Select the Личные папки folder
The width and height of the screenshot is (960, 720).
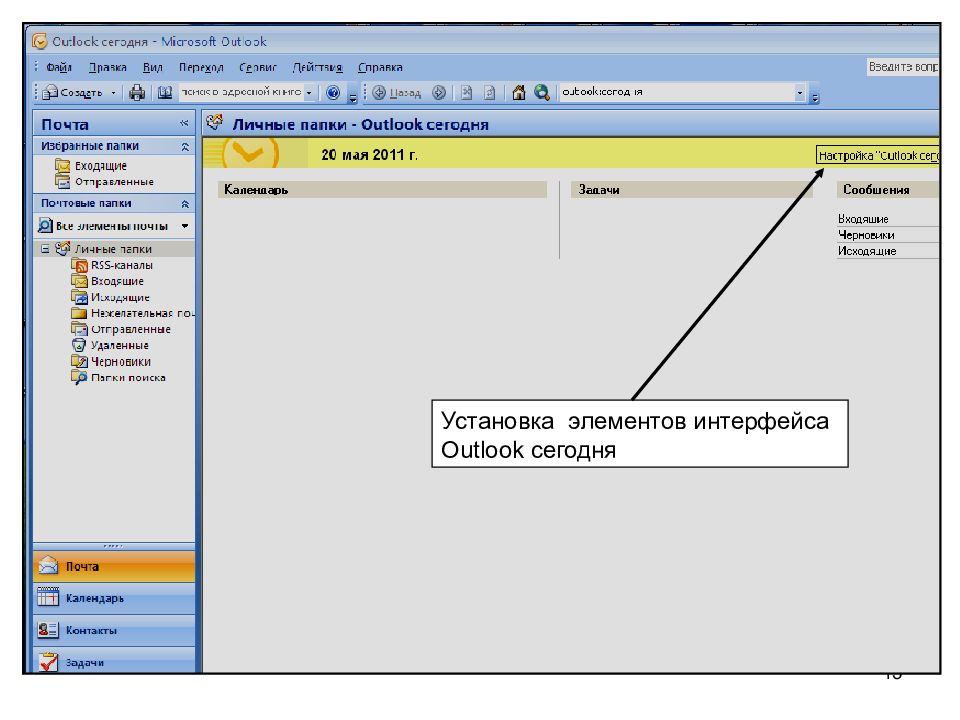pos(113,249)
